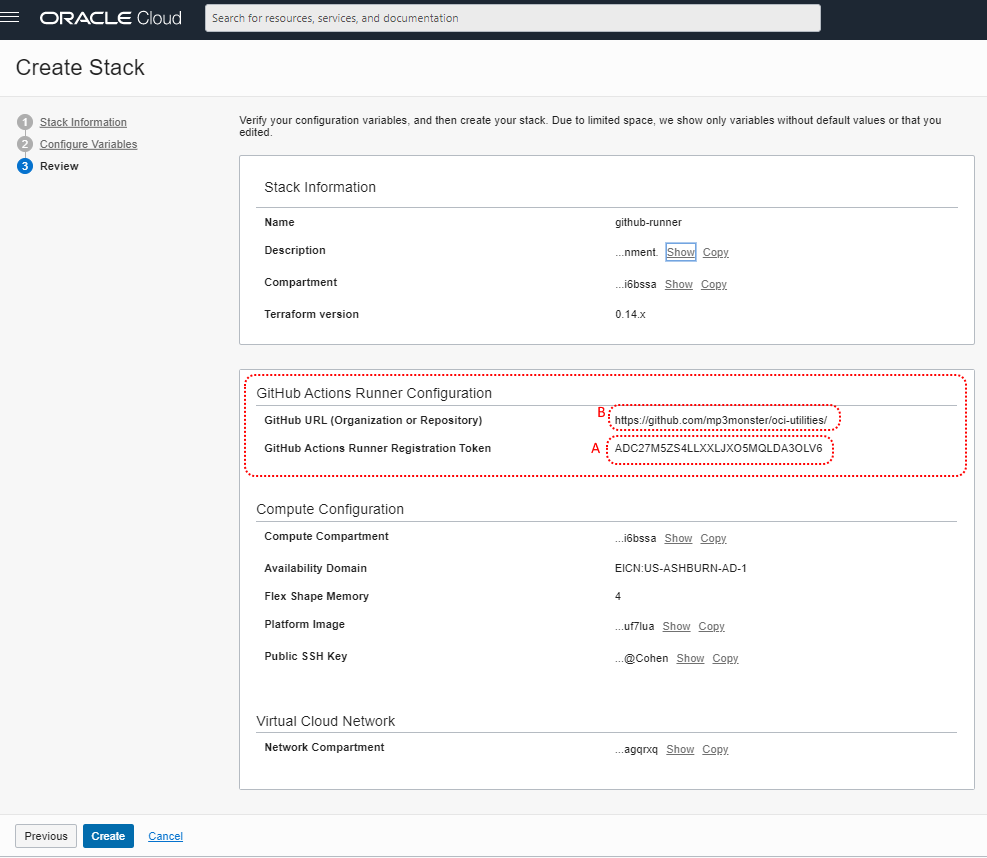Click step 3 Review circle icon
This screenshot has height=858, width=987.
(x=25, y=166)
